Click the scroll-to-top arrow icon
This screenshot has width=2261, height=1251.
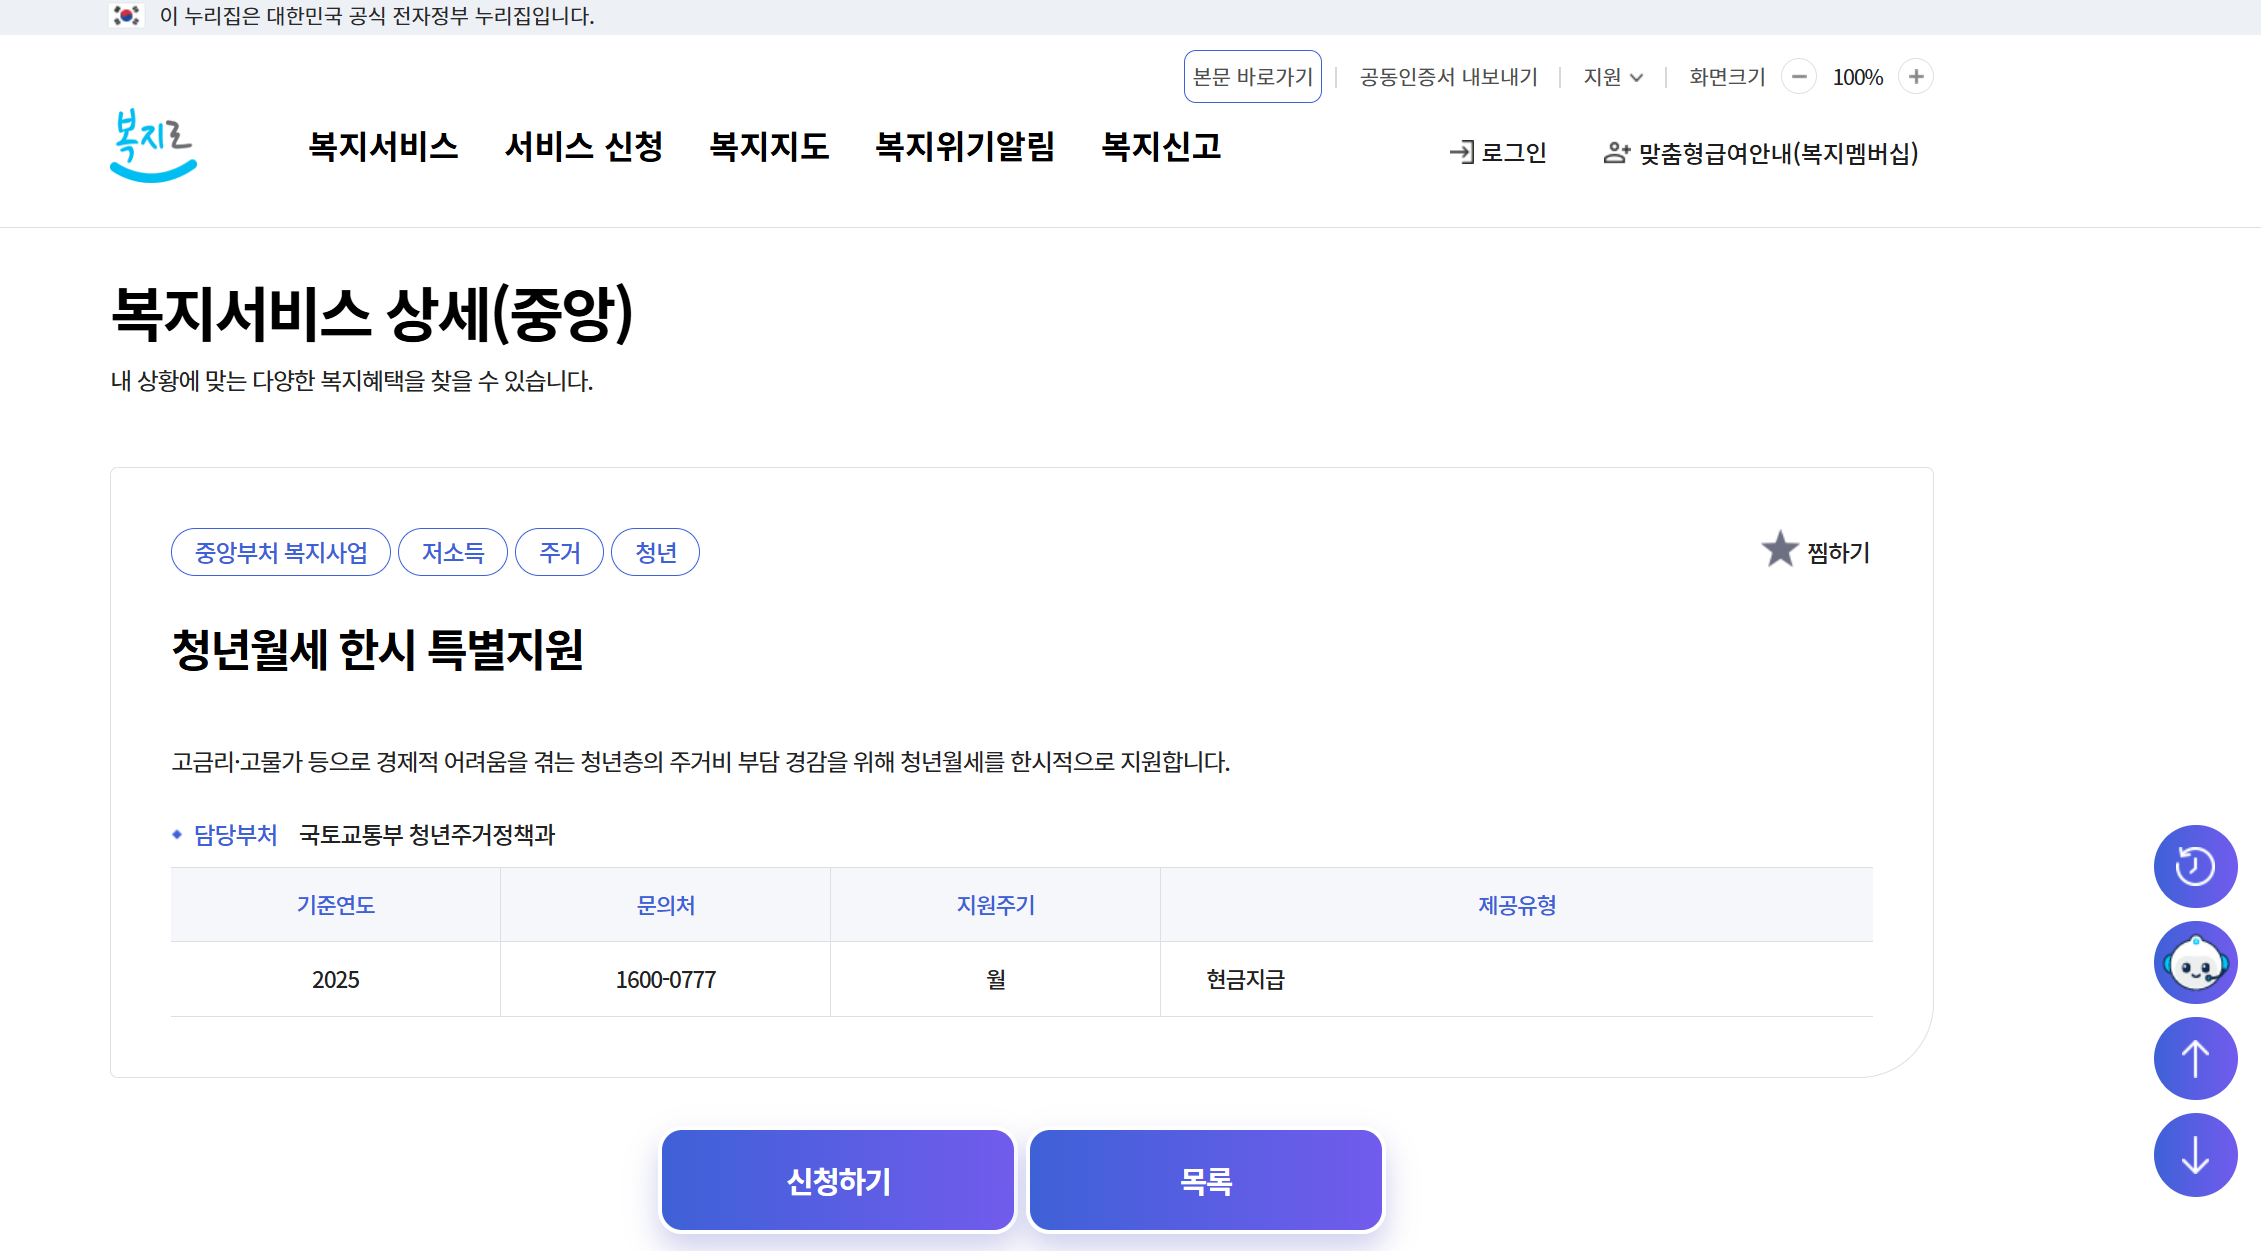(x=2195, y=1058)
